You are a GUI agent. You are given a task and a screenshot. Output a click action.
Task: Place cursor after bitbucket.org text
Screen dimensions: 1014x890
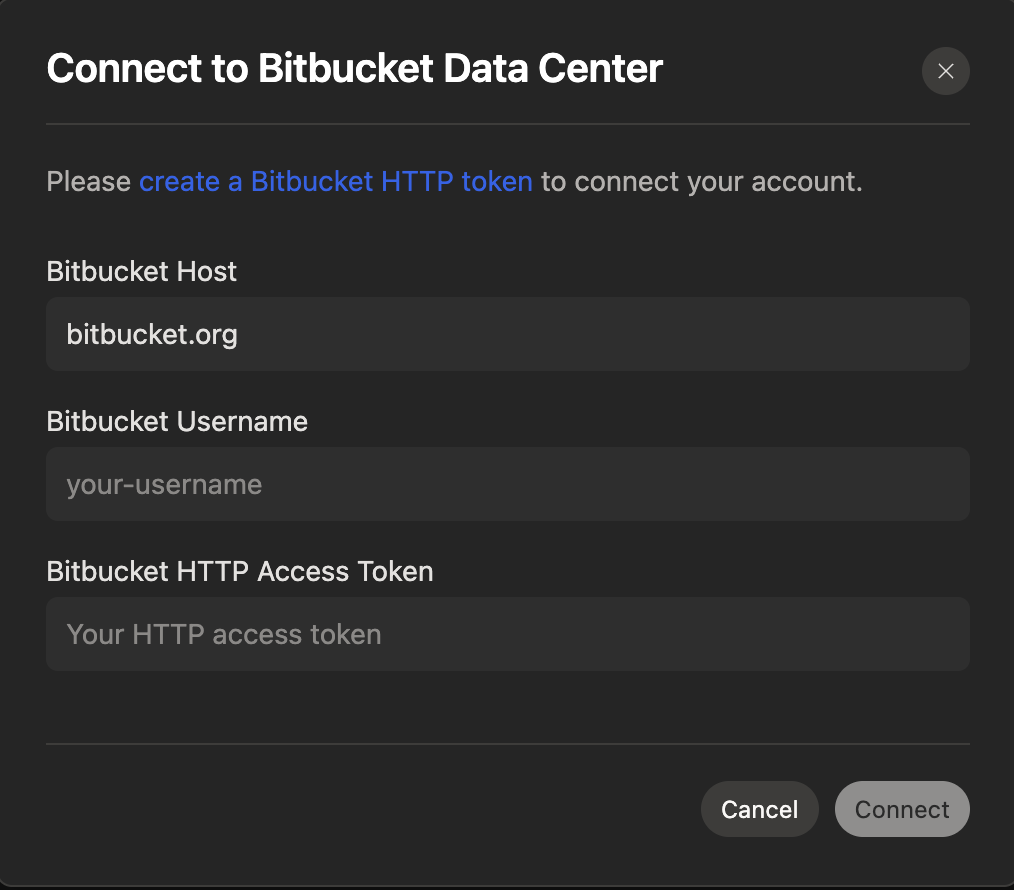(x=245, y=334)
